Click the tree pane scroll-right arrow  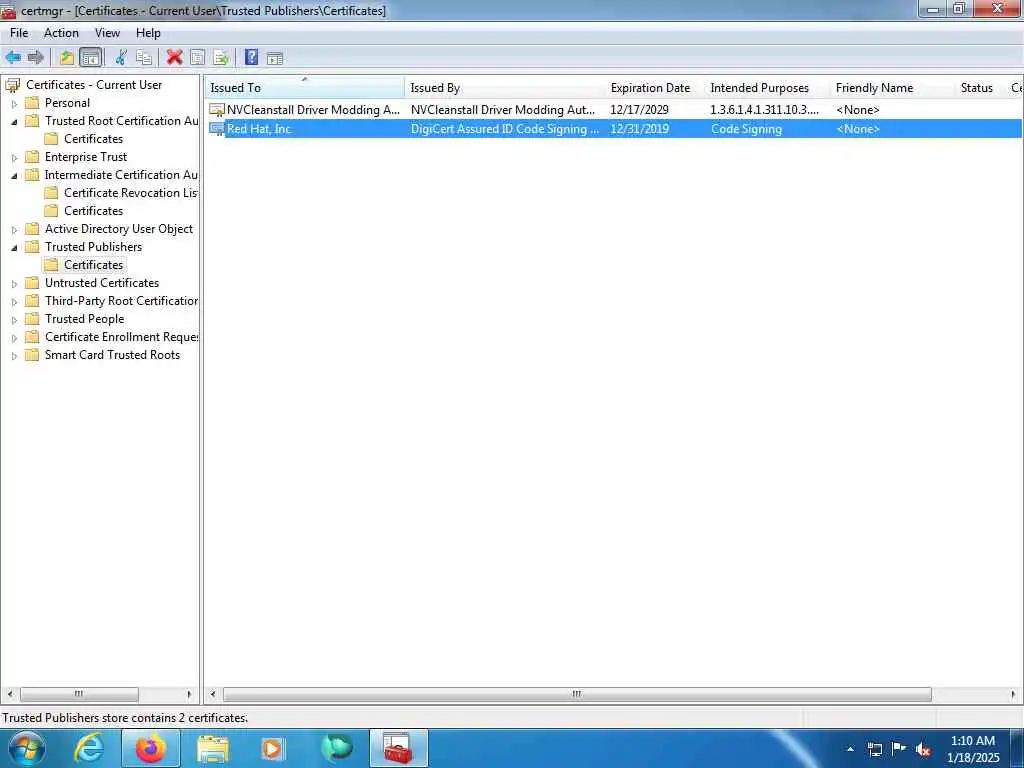[189, 694]
